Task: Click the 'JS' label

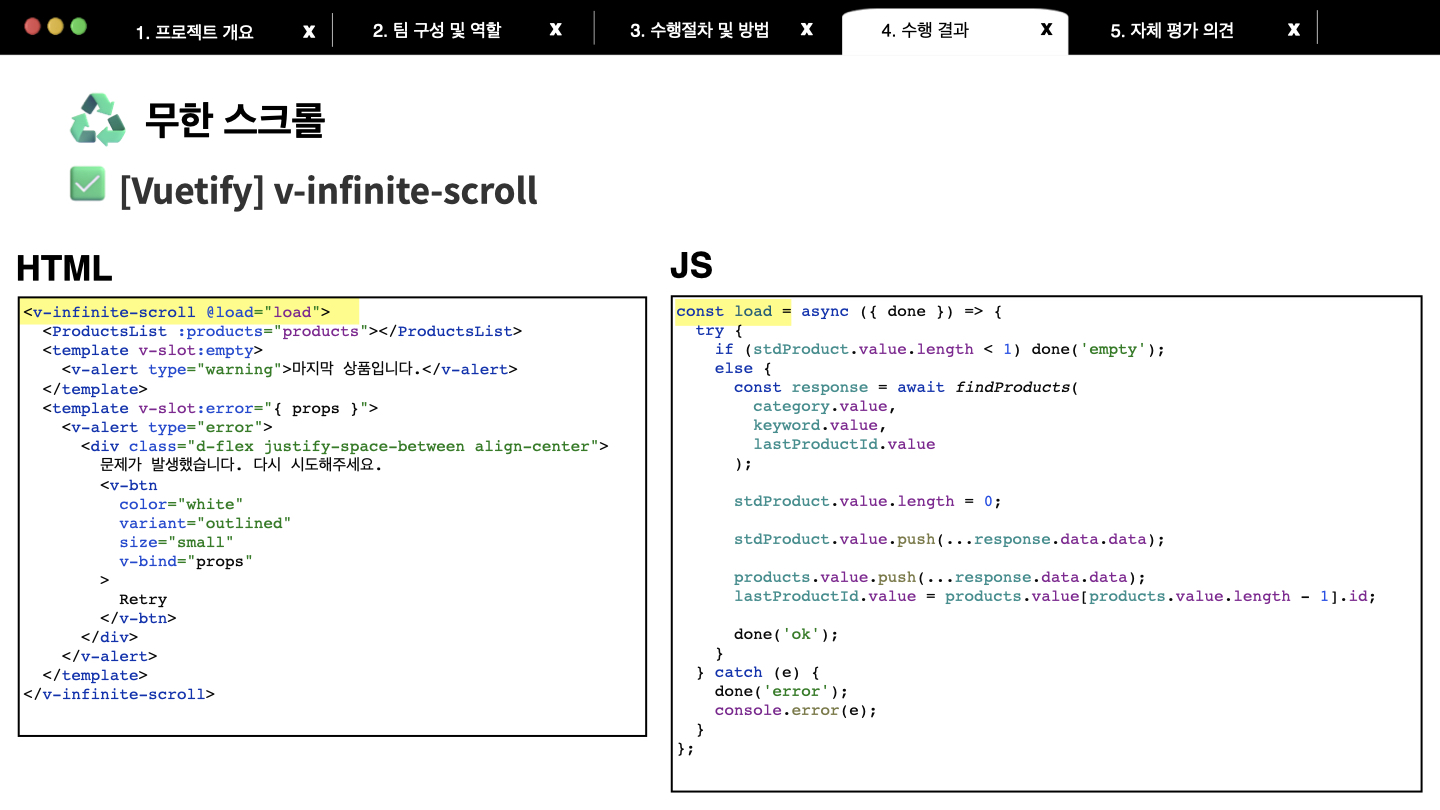Action: [x=691, y=265]
